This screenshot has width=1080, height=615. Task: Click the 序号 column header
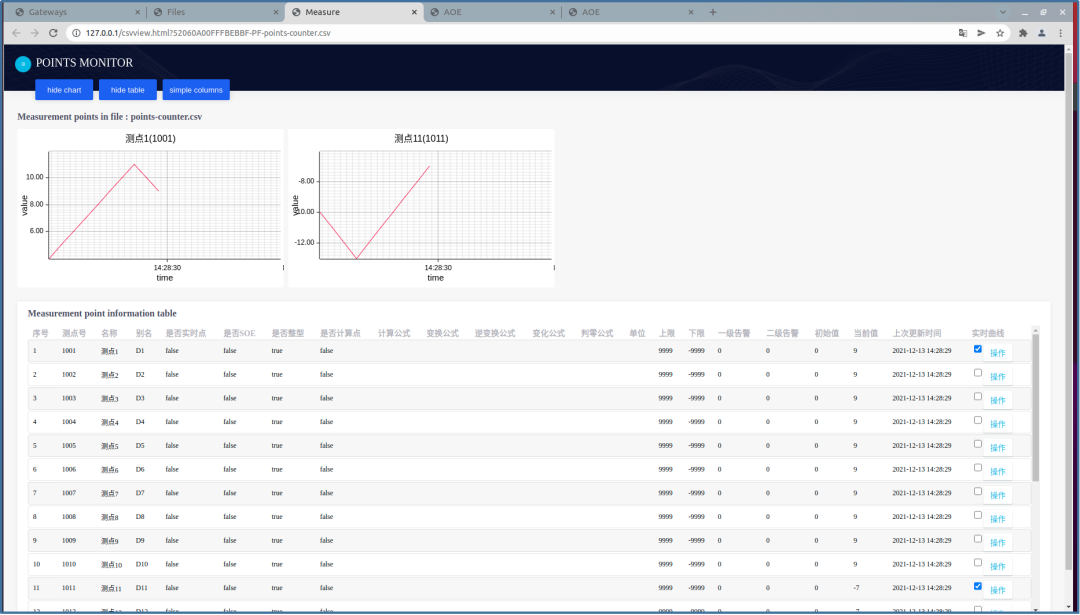(41, 333)
